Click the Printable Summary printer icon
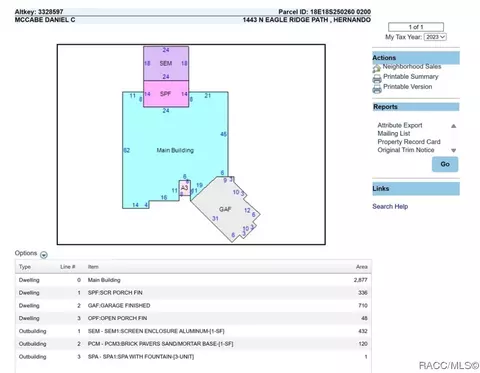The height and width of the screenshot is (373, 480). coord(377,78)
